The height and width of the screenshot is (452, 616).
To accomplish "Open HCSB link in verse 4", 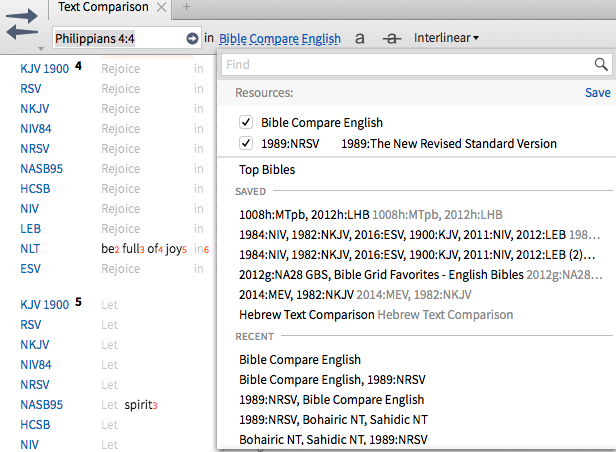I will point(35,189).
